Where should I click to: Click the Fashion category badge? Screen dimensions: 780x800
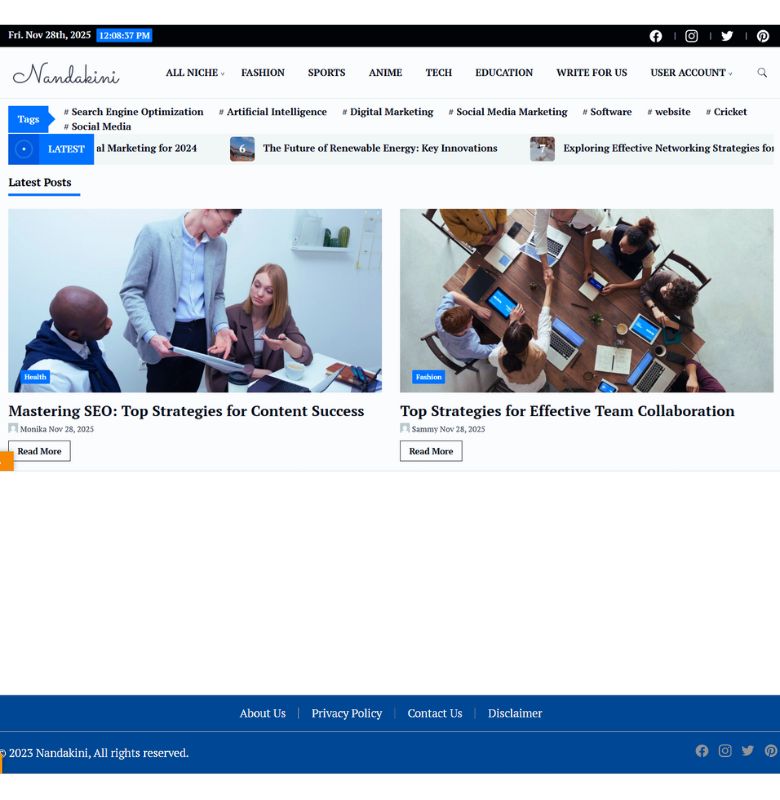pos(429,377)
